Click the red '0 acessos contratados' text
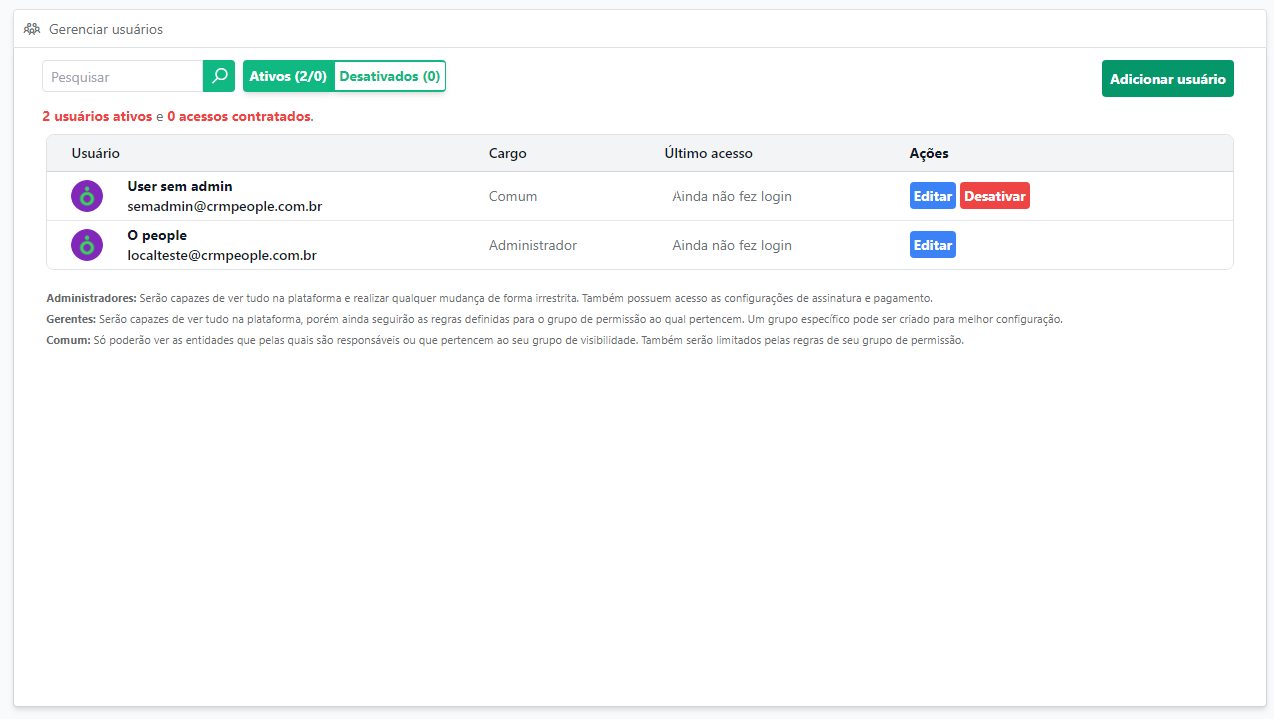The width and height of the screenshot is (1274, 719). (x=239, y=116)
